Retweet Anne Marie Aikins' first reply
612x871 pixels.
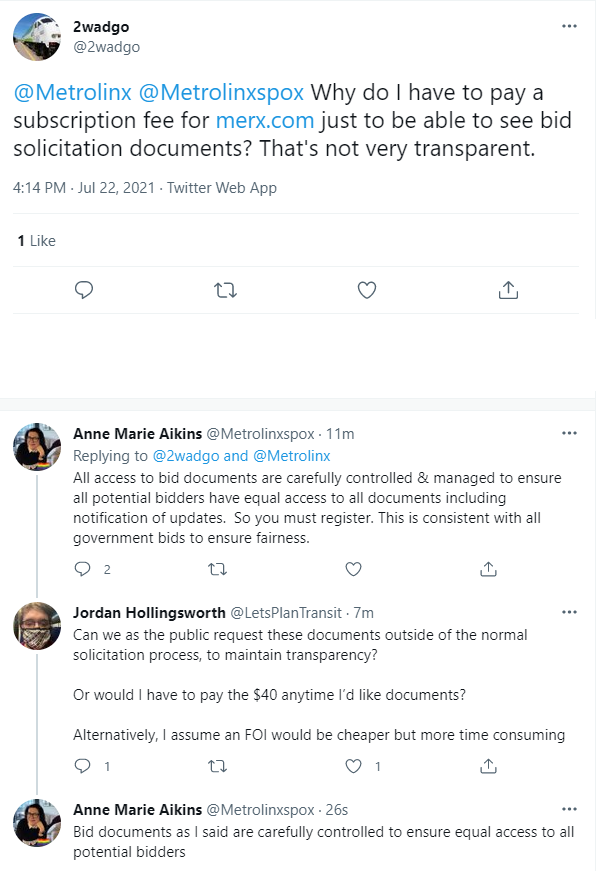pyautogui.click(x=217, y=569)
